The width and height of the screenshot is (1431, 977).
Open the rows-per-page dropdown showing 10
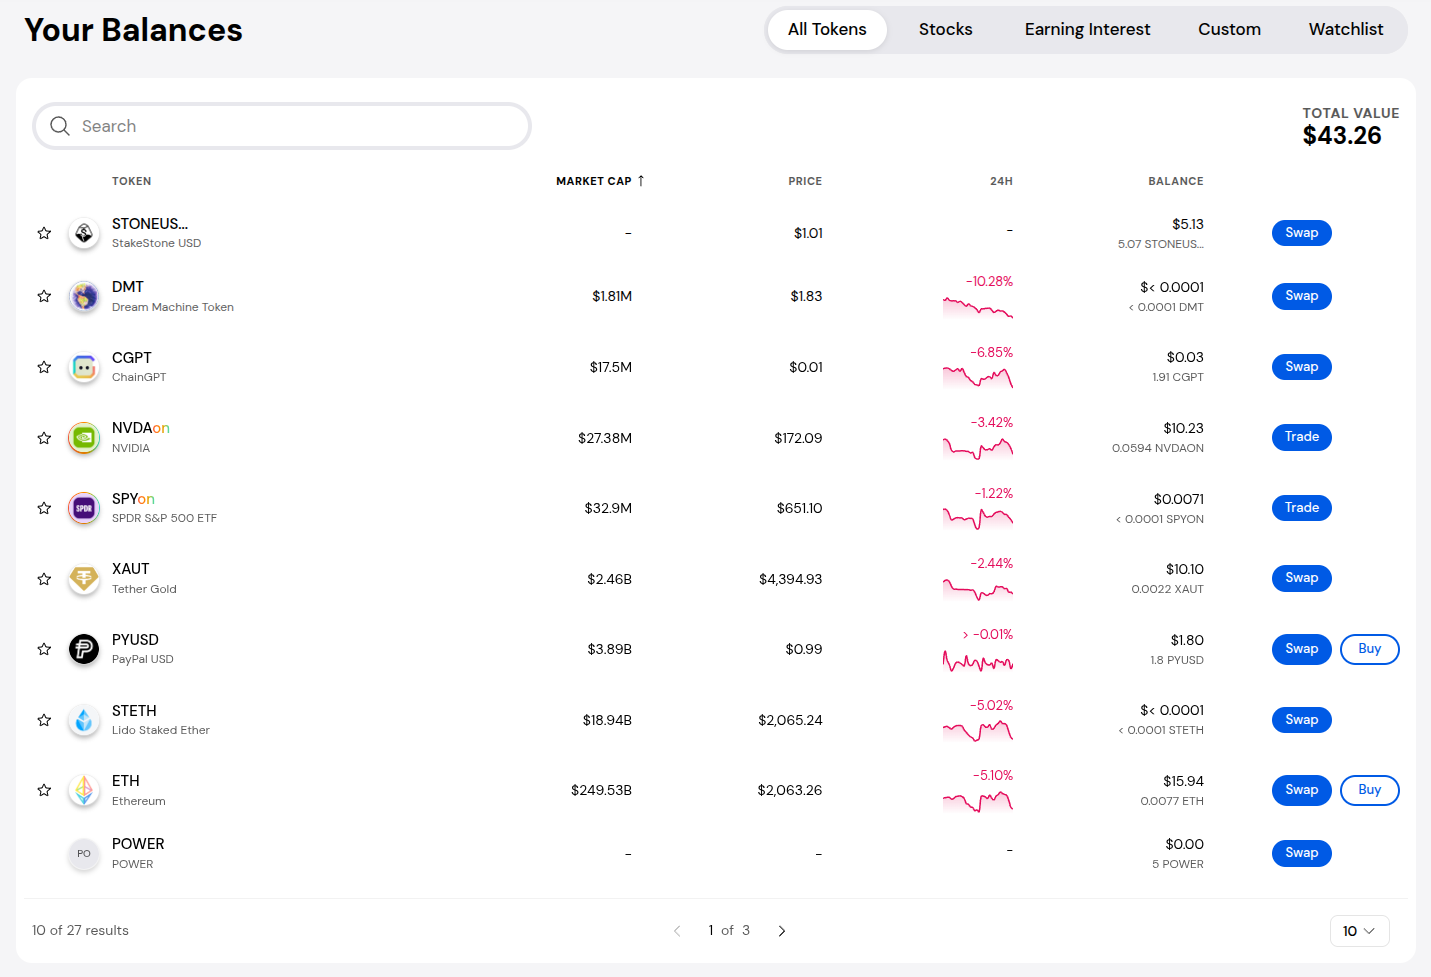1359,931
